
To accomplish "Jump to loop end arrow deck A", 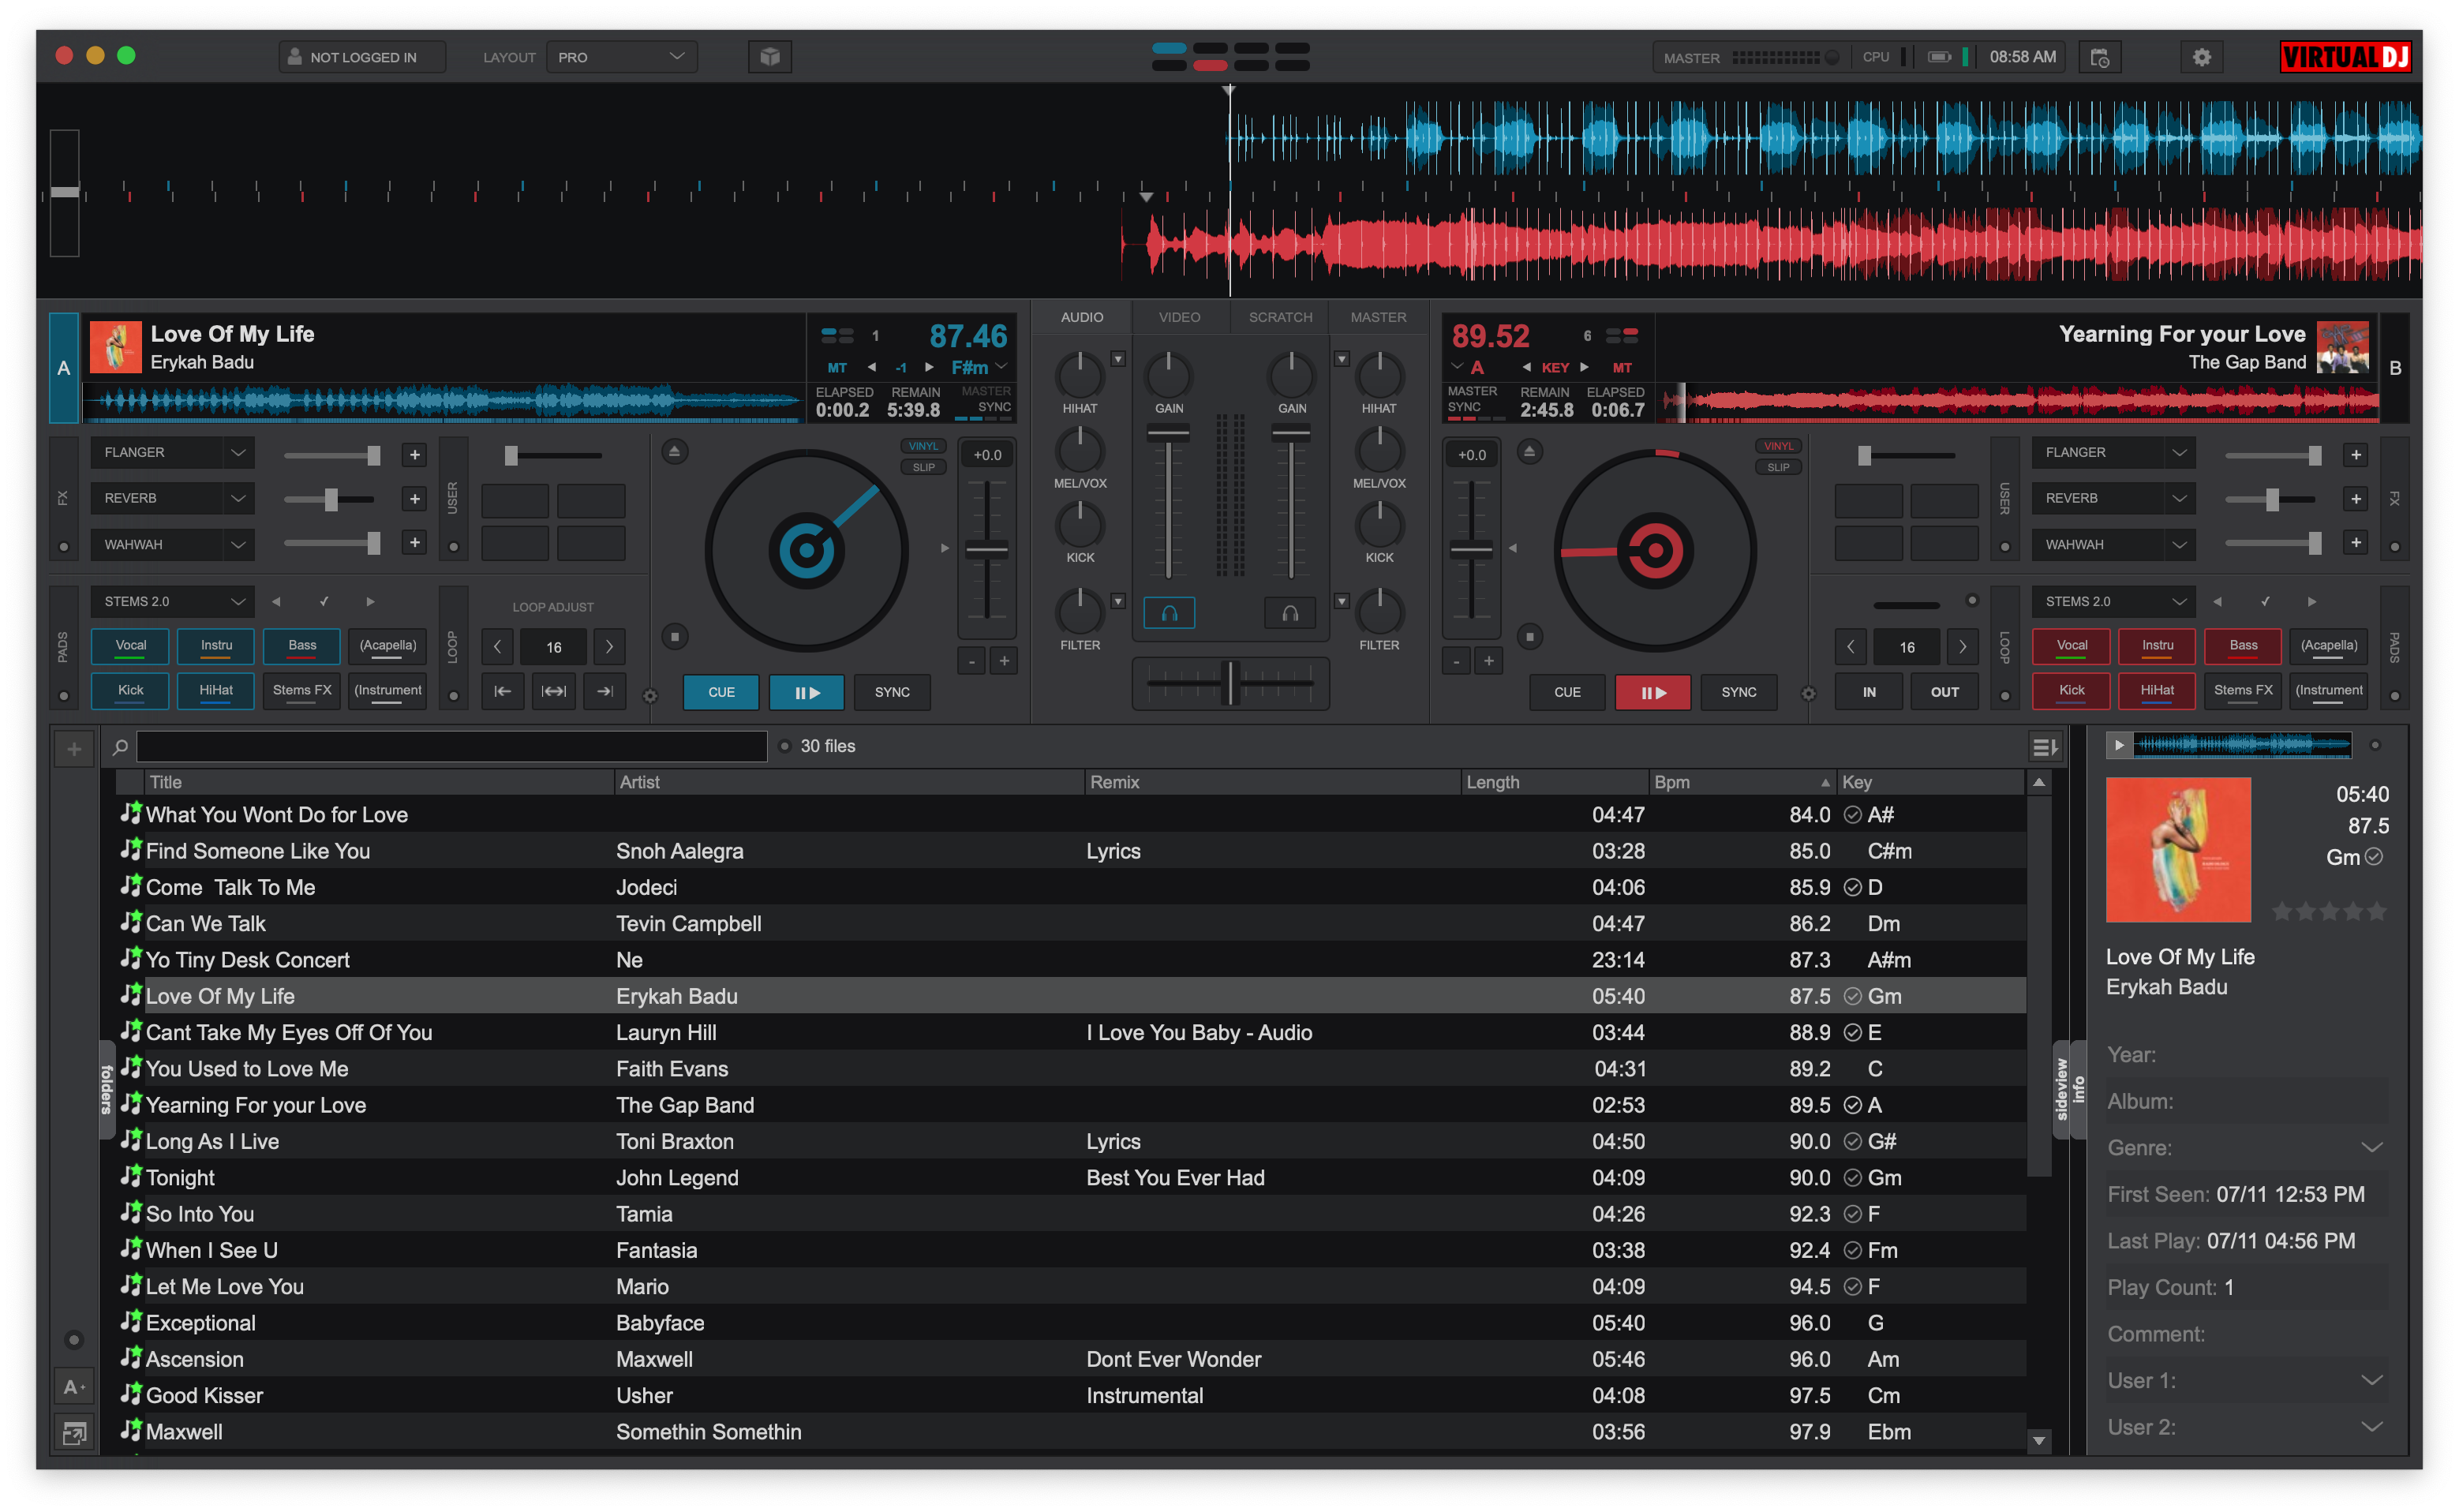I will 604,691.
